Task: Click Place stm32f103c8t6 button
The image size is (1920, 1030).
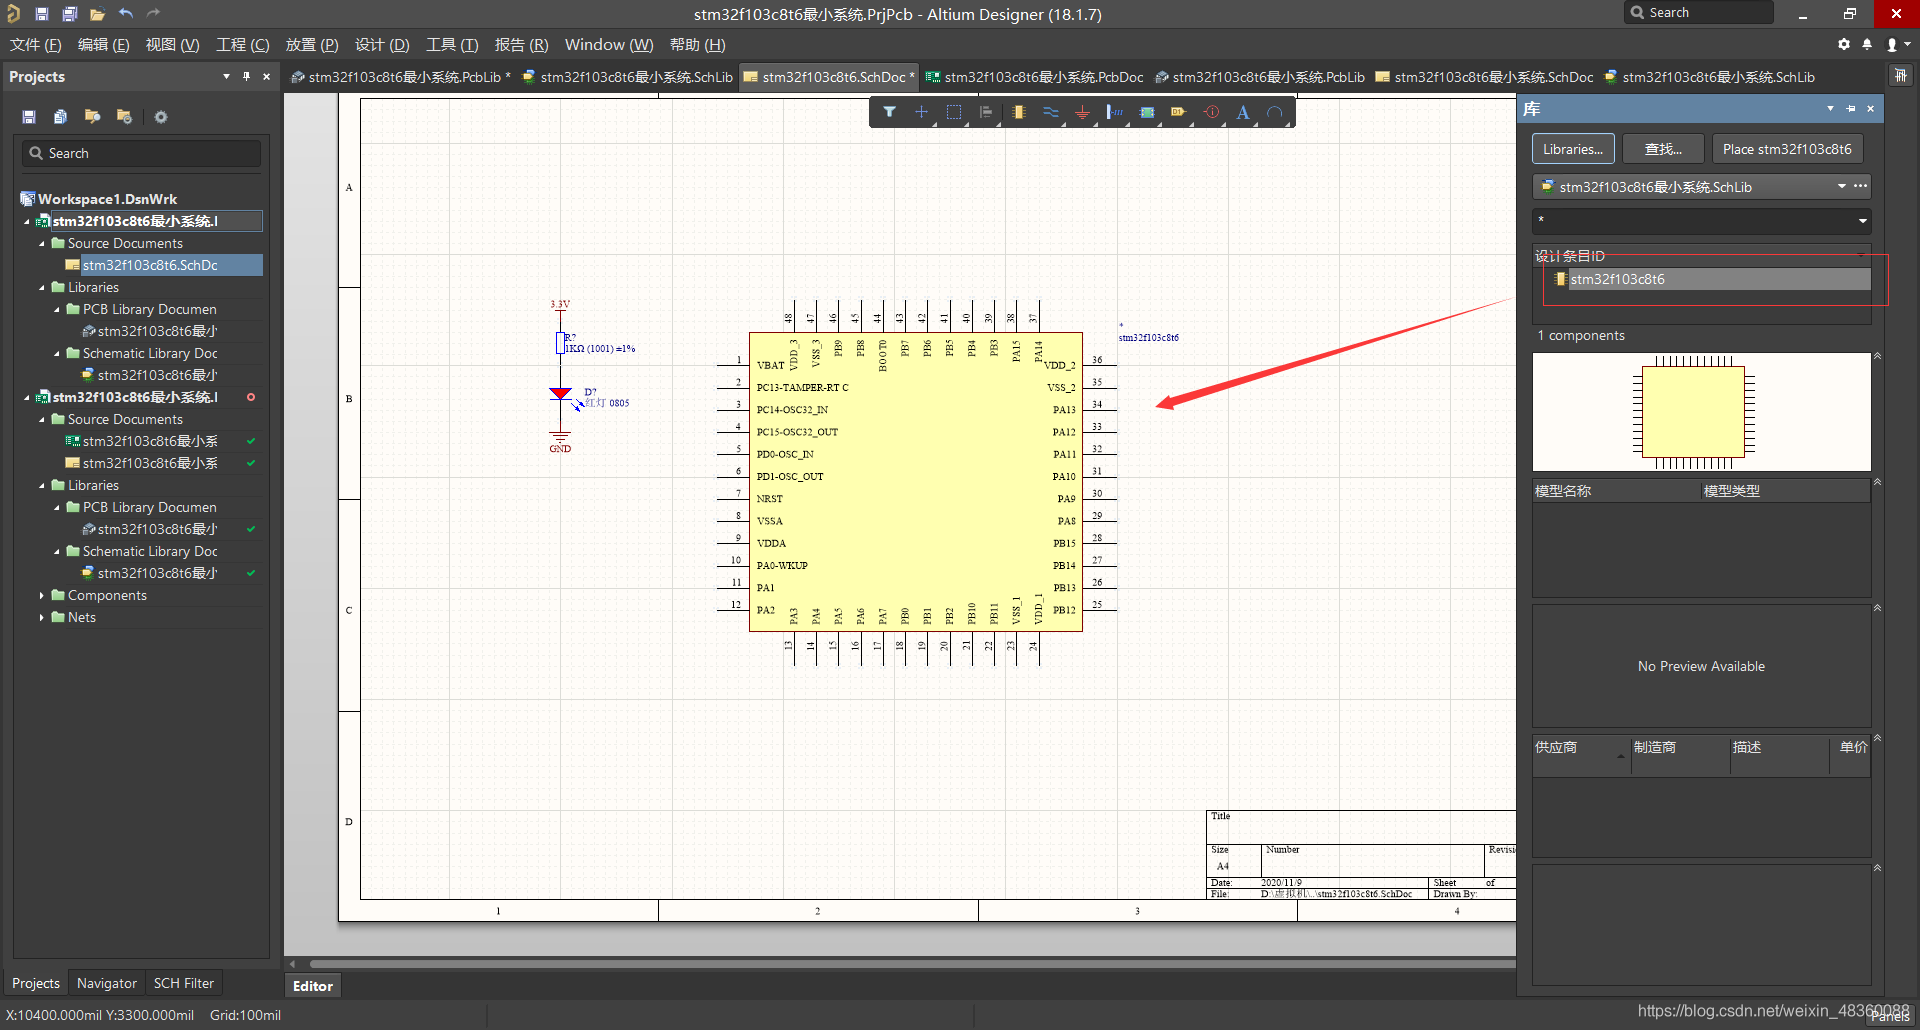Action: click(x=1786, y=149)
